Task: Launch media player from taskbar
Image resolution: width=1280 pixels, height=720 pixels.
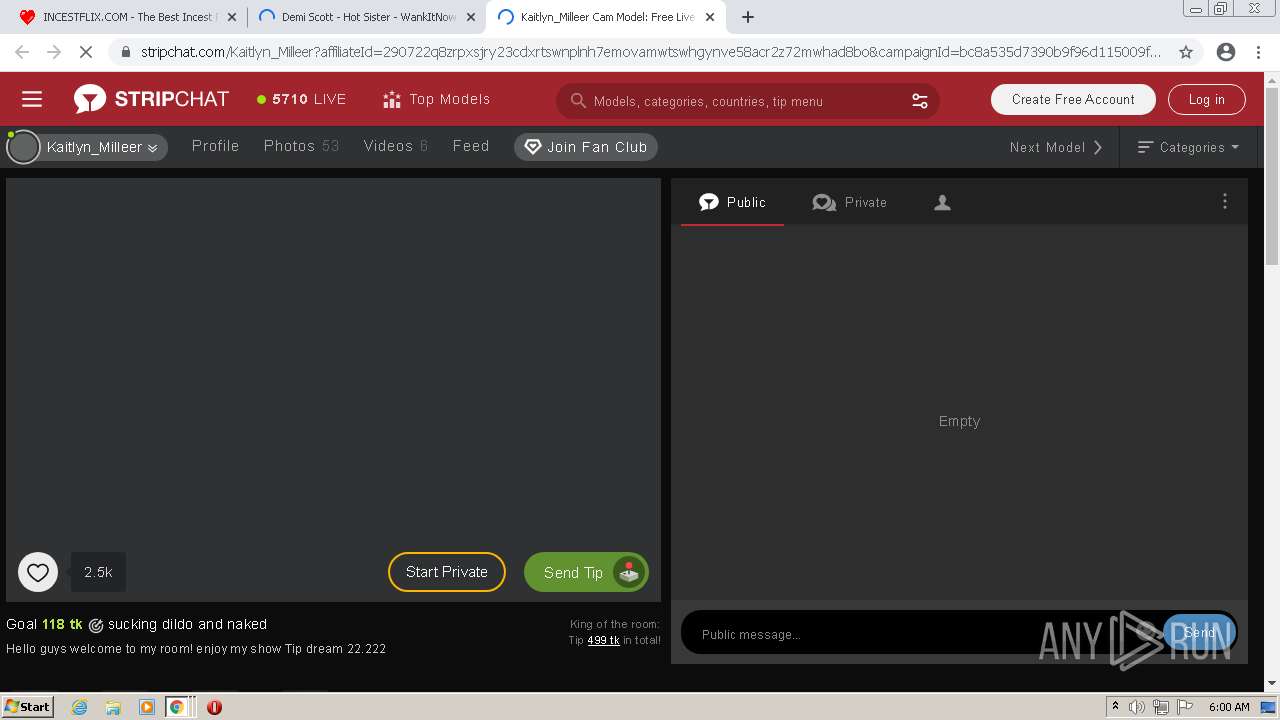Action: [x=146, y=707]
